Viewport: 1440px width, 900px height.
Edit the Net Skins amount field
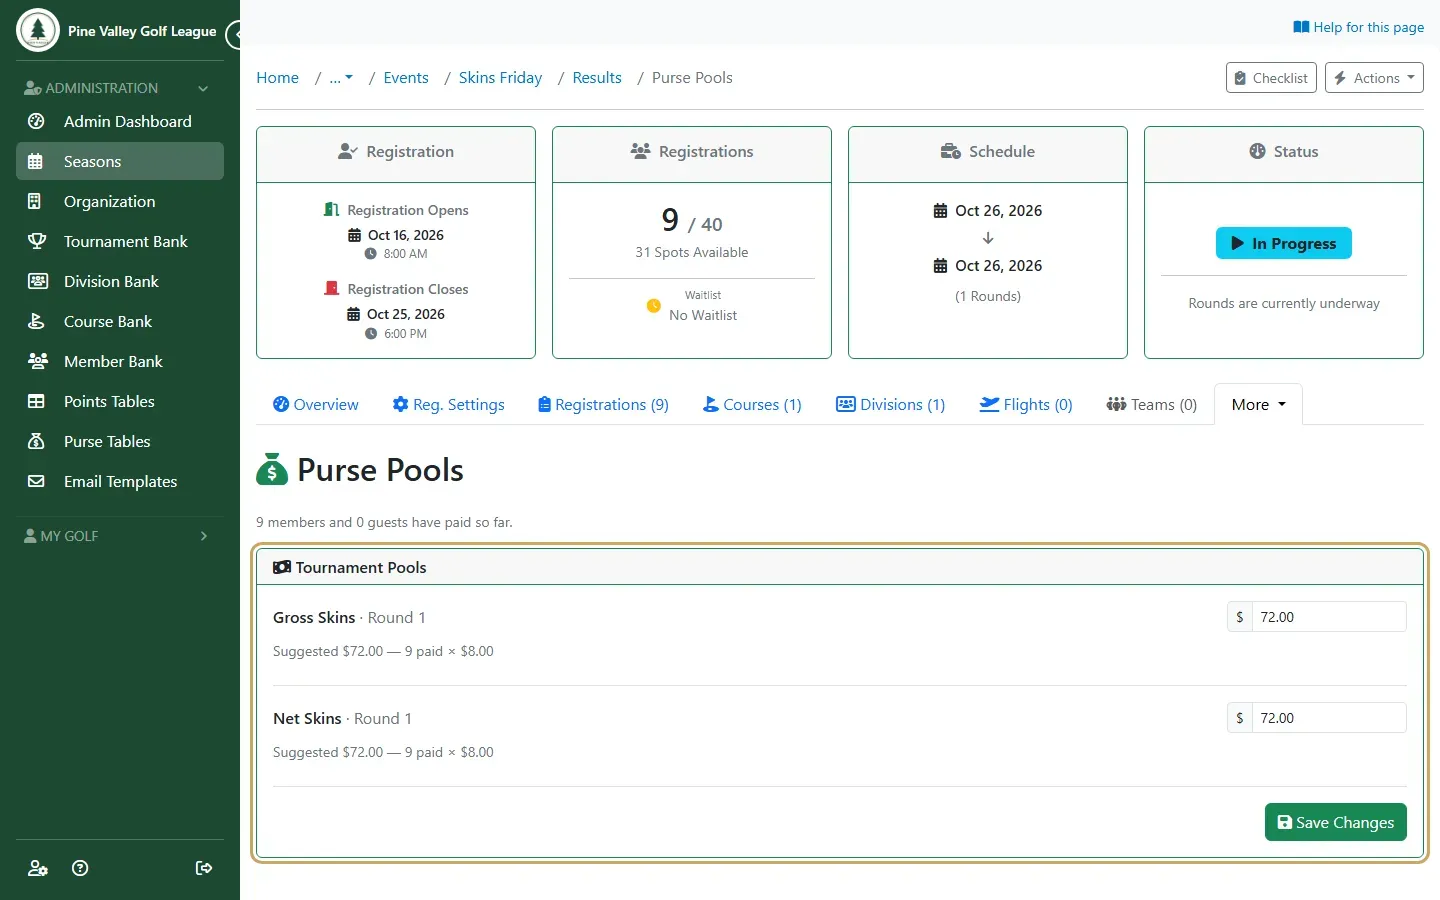[x=1329, y=718]
